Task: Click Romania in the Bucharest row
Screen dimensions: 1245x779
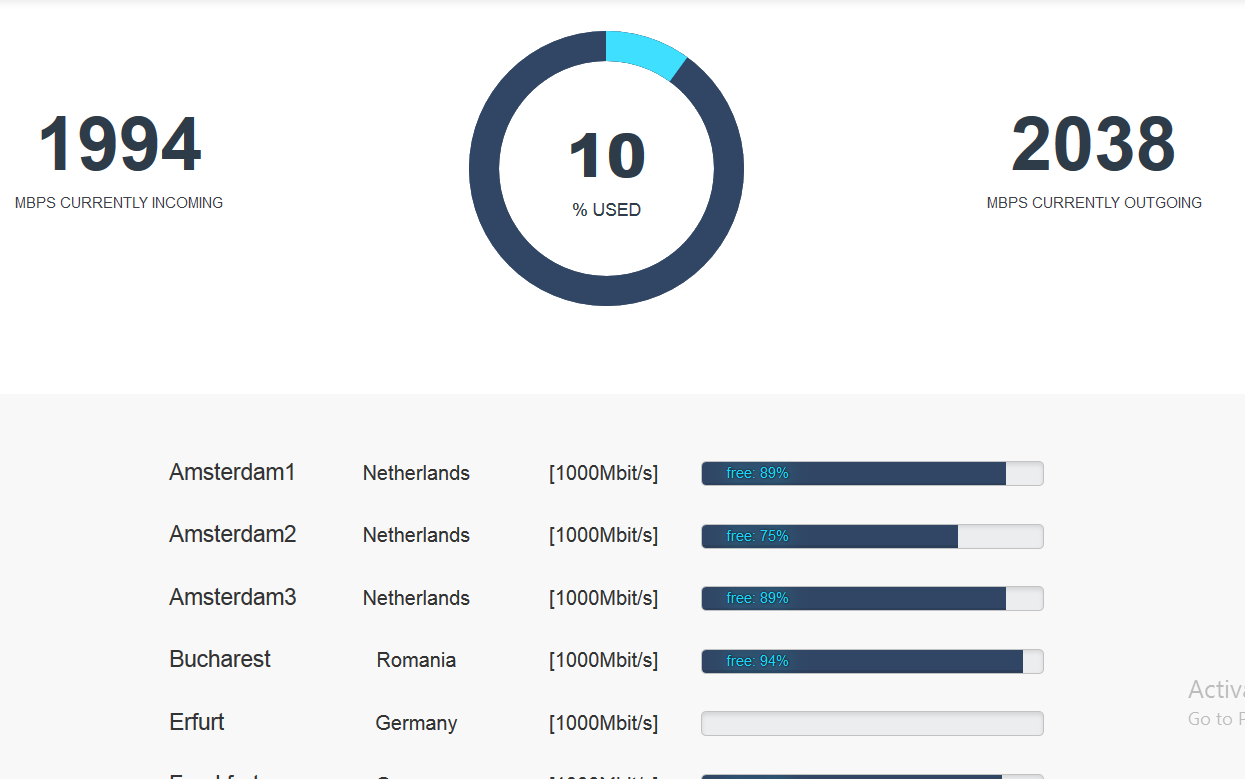Action: click(x=416, y=660)
